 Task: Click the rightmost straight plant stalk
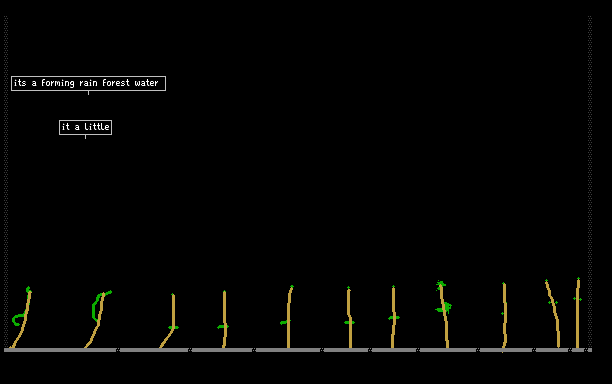click(x=578, y=313)
